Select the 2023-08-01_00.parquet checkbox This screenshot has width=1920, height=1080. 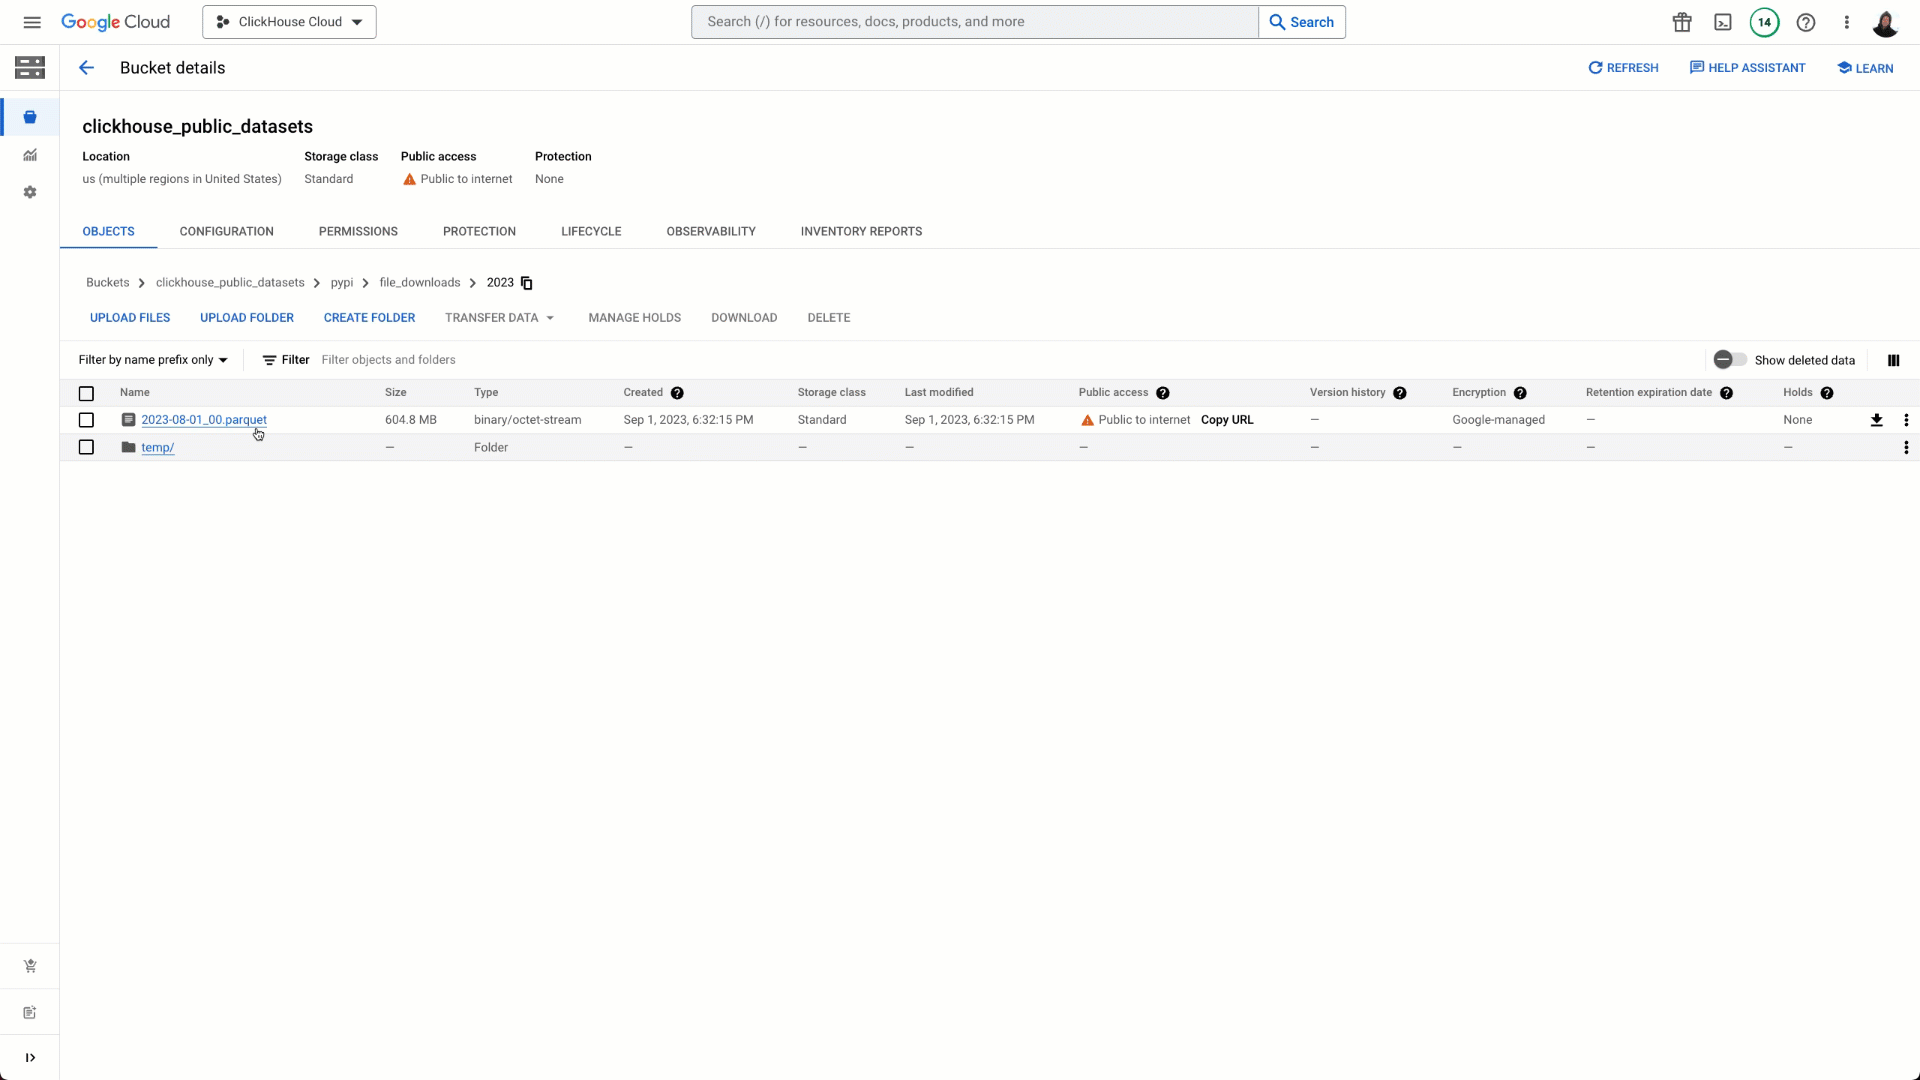click(86, 420)
